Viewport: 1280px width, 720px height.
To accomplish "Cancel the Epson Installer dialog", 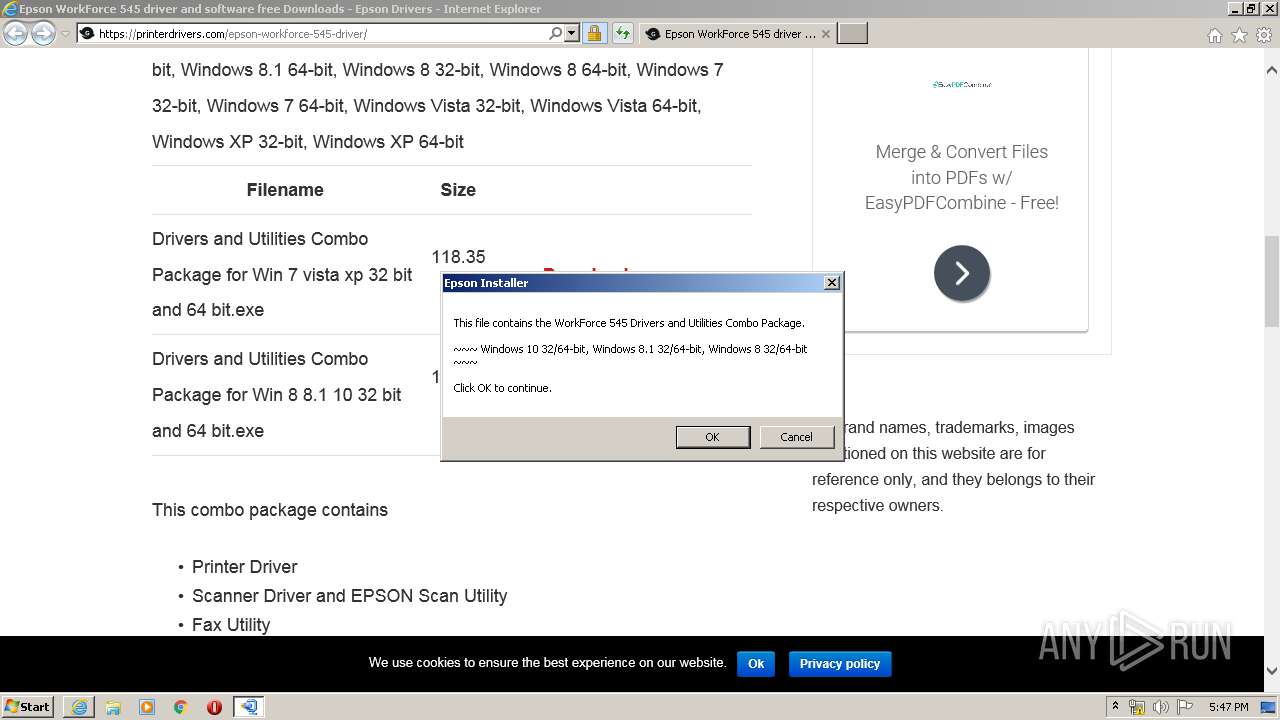I will pyautogui.click(x=796, y=437).
